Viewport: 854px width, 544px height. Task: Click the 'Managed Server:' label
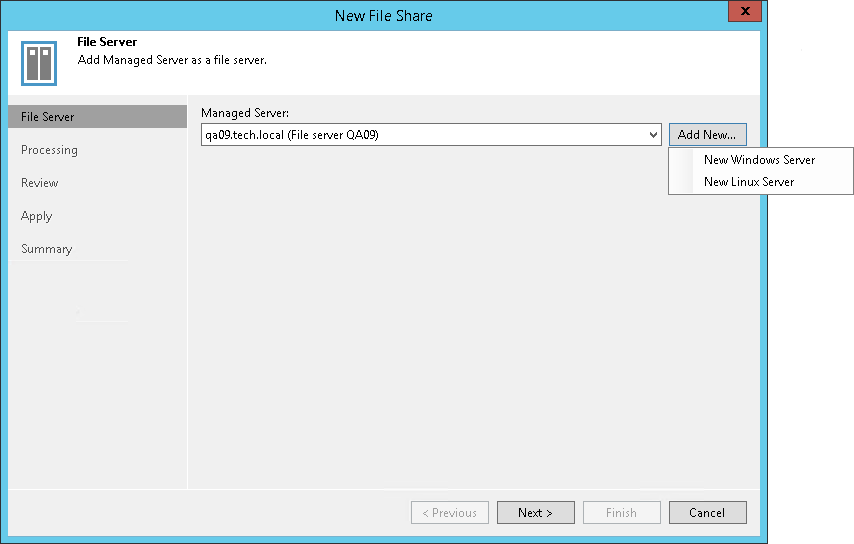coord(245,113)
